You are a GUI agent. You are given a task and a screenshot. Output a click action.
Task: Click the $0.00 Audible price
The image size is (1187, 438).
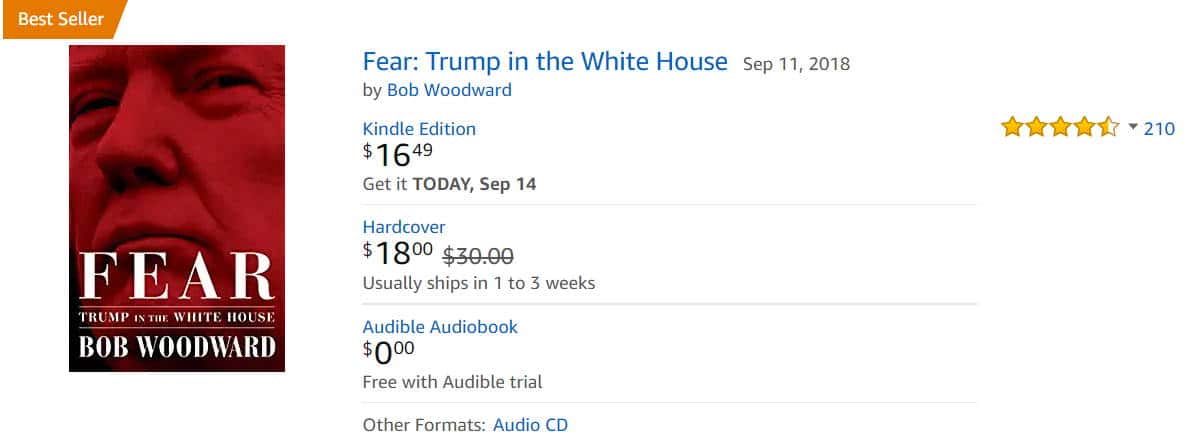tap(388, 352)
